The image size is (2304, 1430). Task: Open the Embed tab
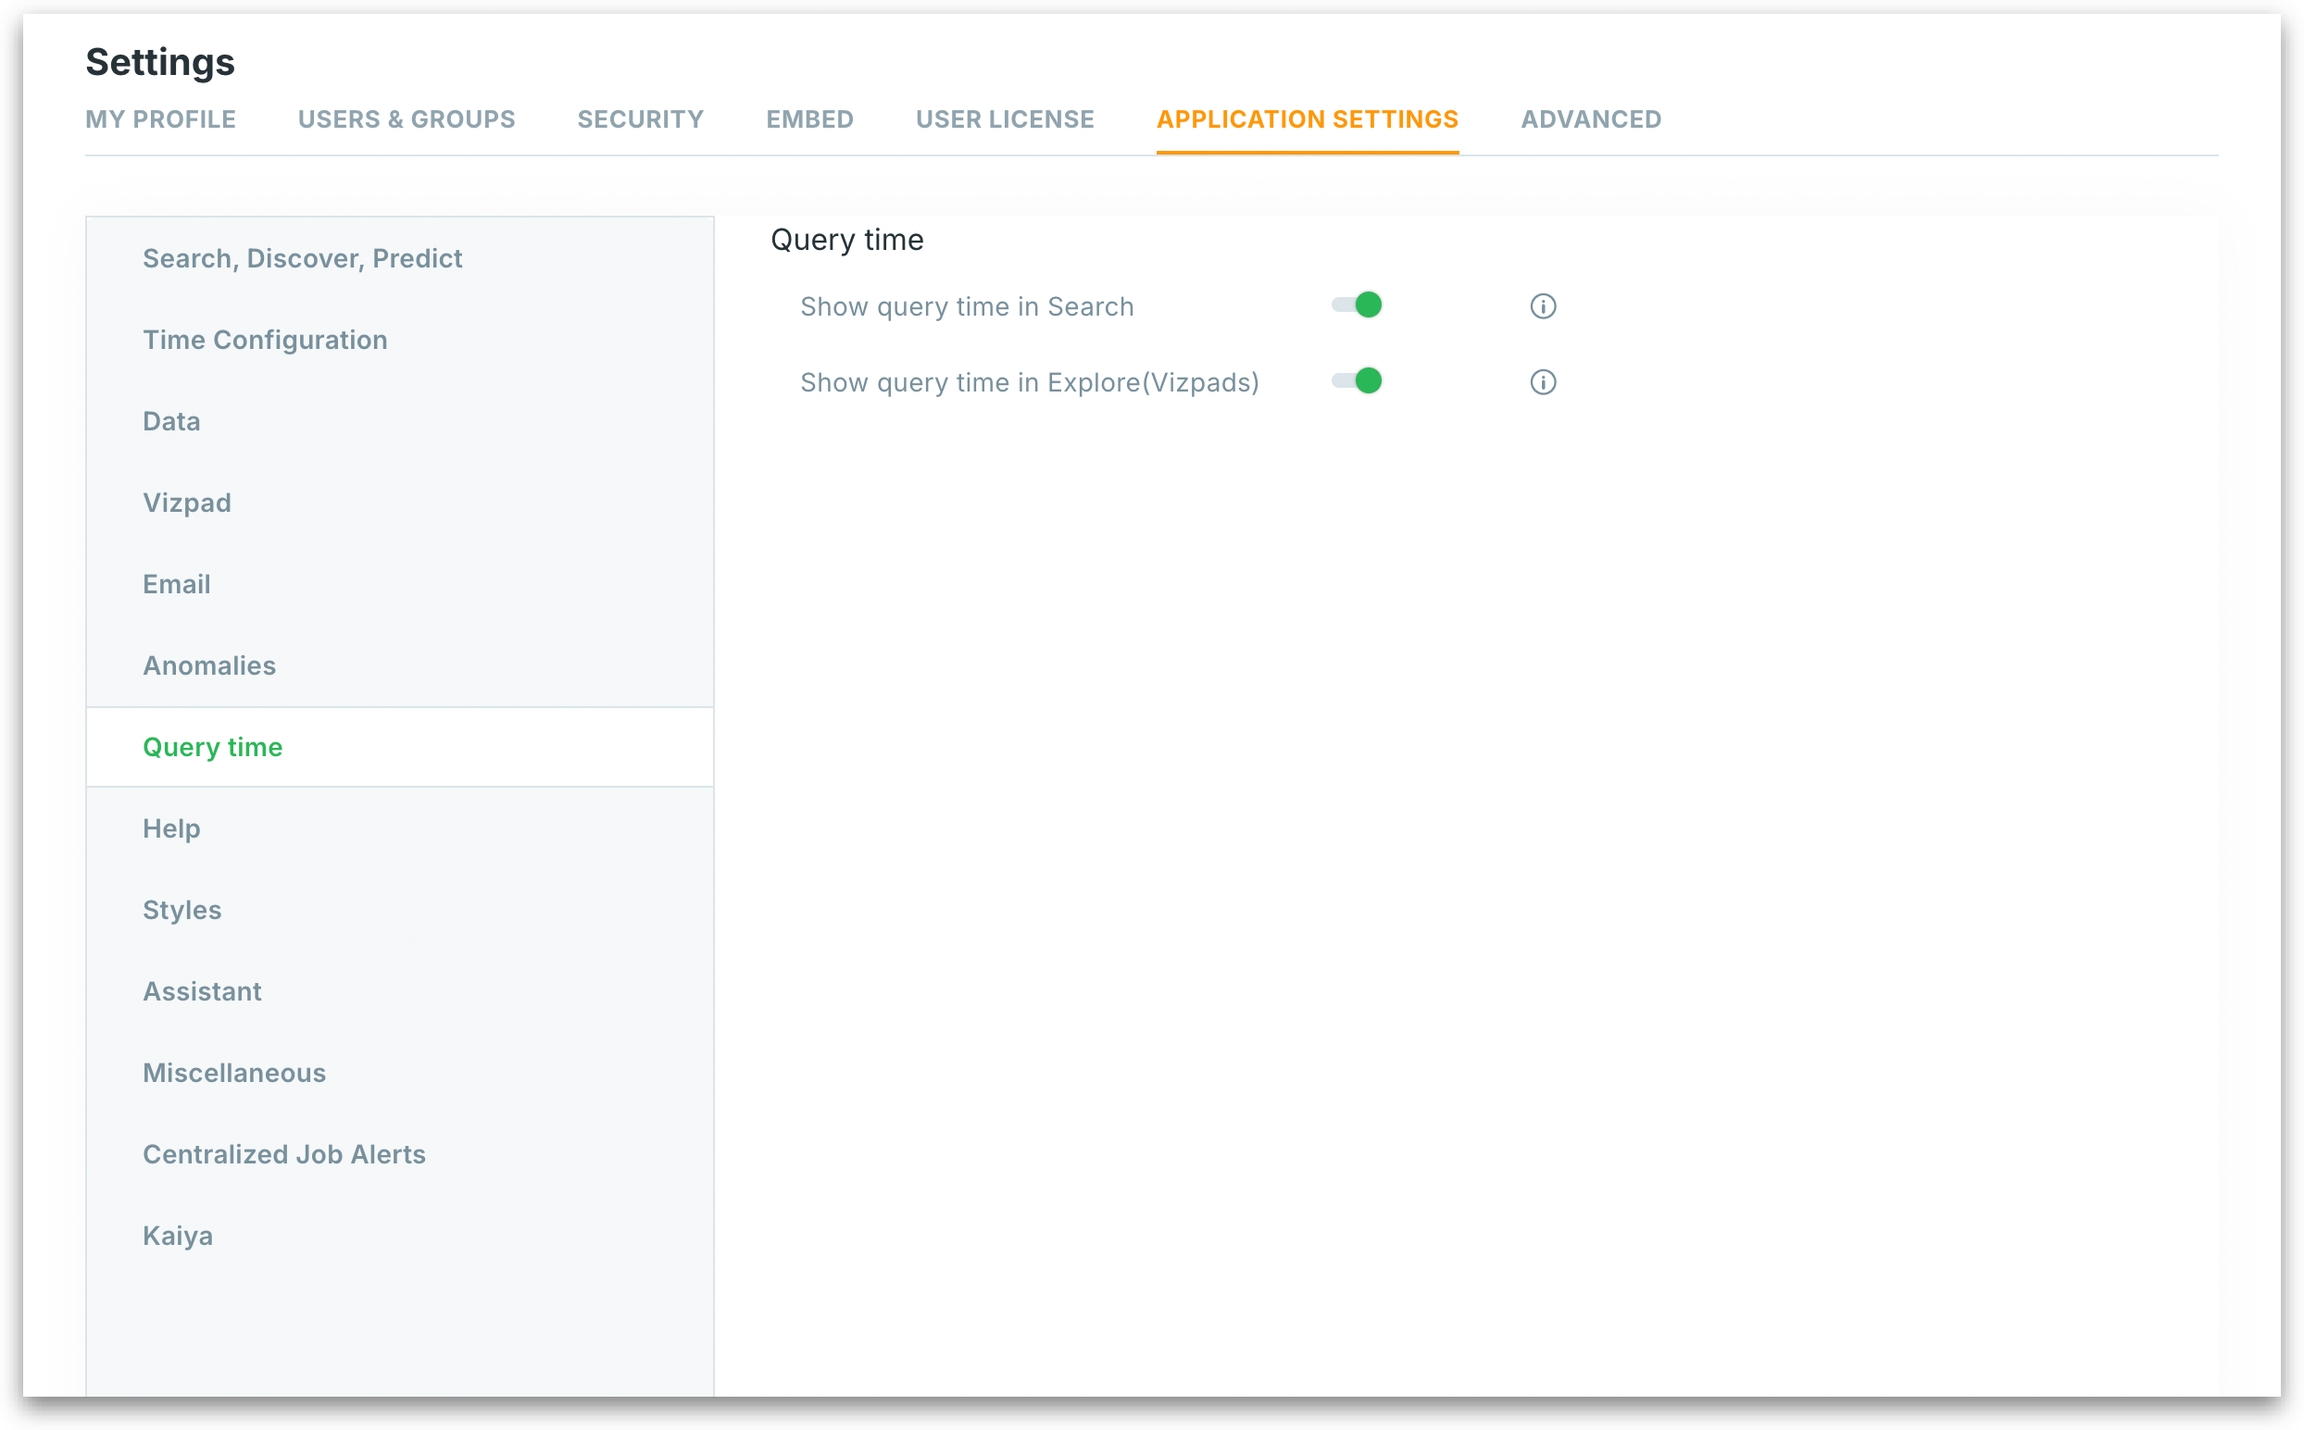click(x=809, y=119)
